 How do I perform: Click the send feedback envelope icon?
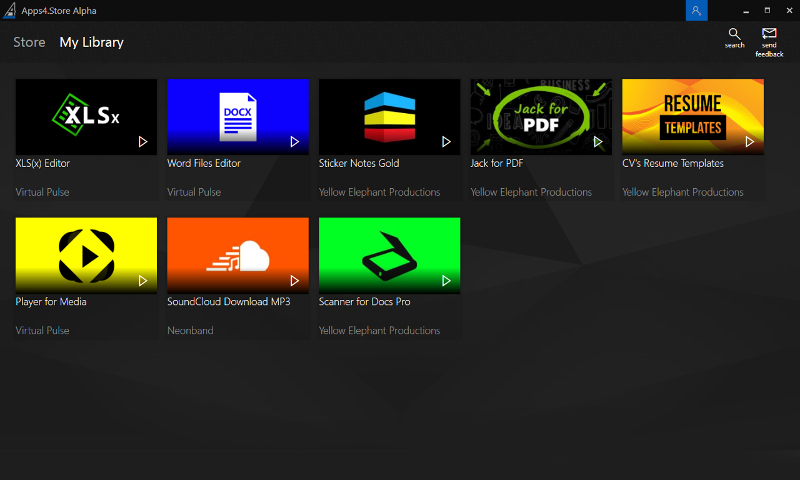(x=769, y=34)
